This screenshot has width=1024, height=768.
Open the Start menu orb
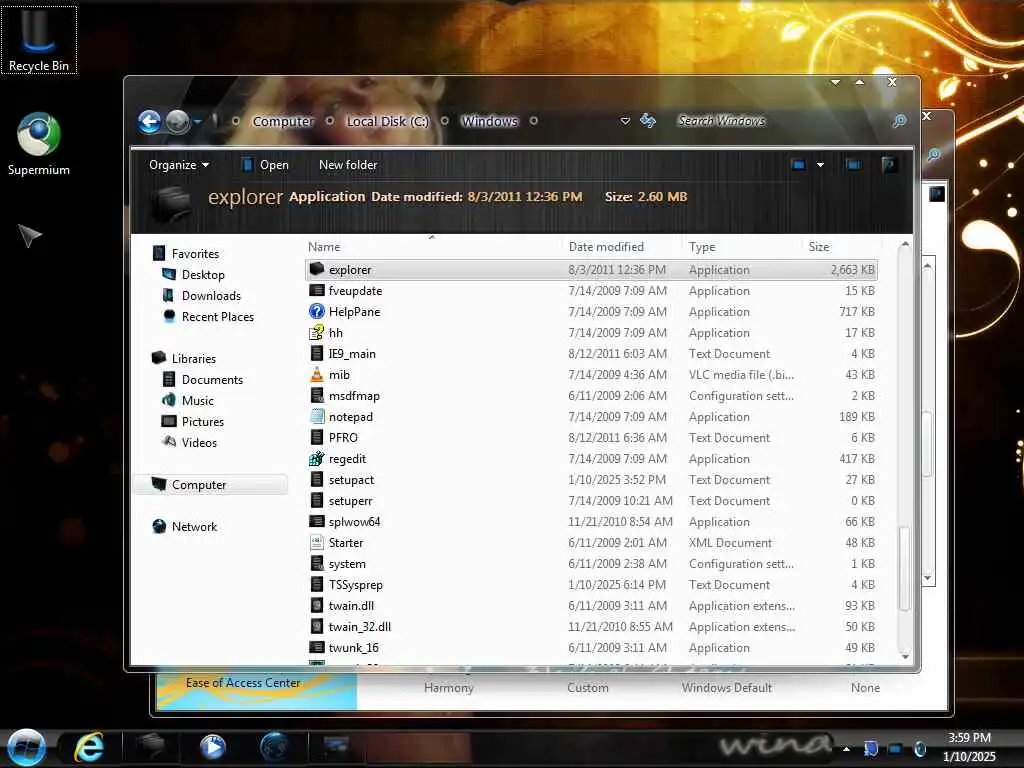(x=26, y=748)
